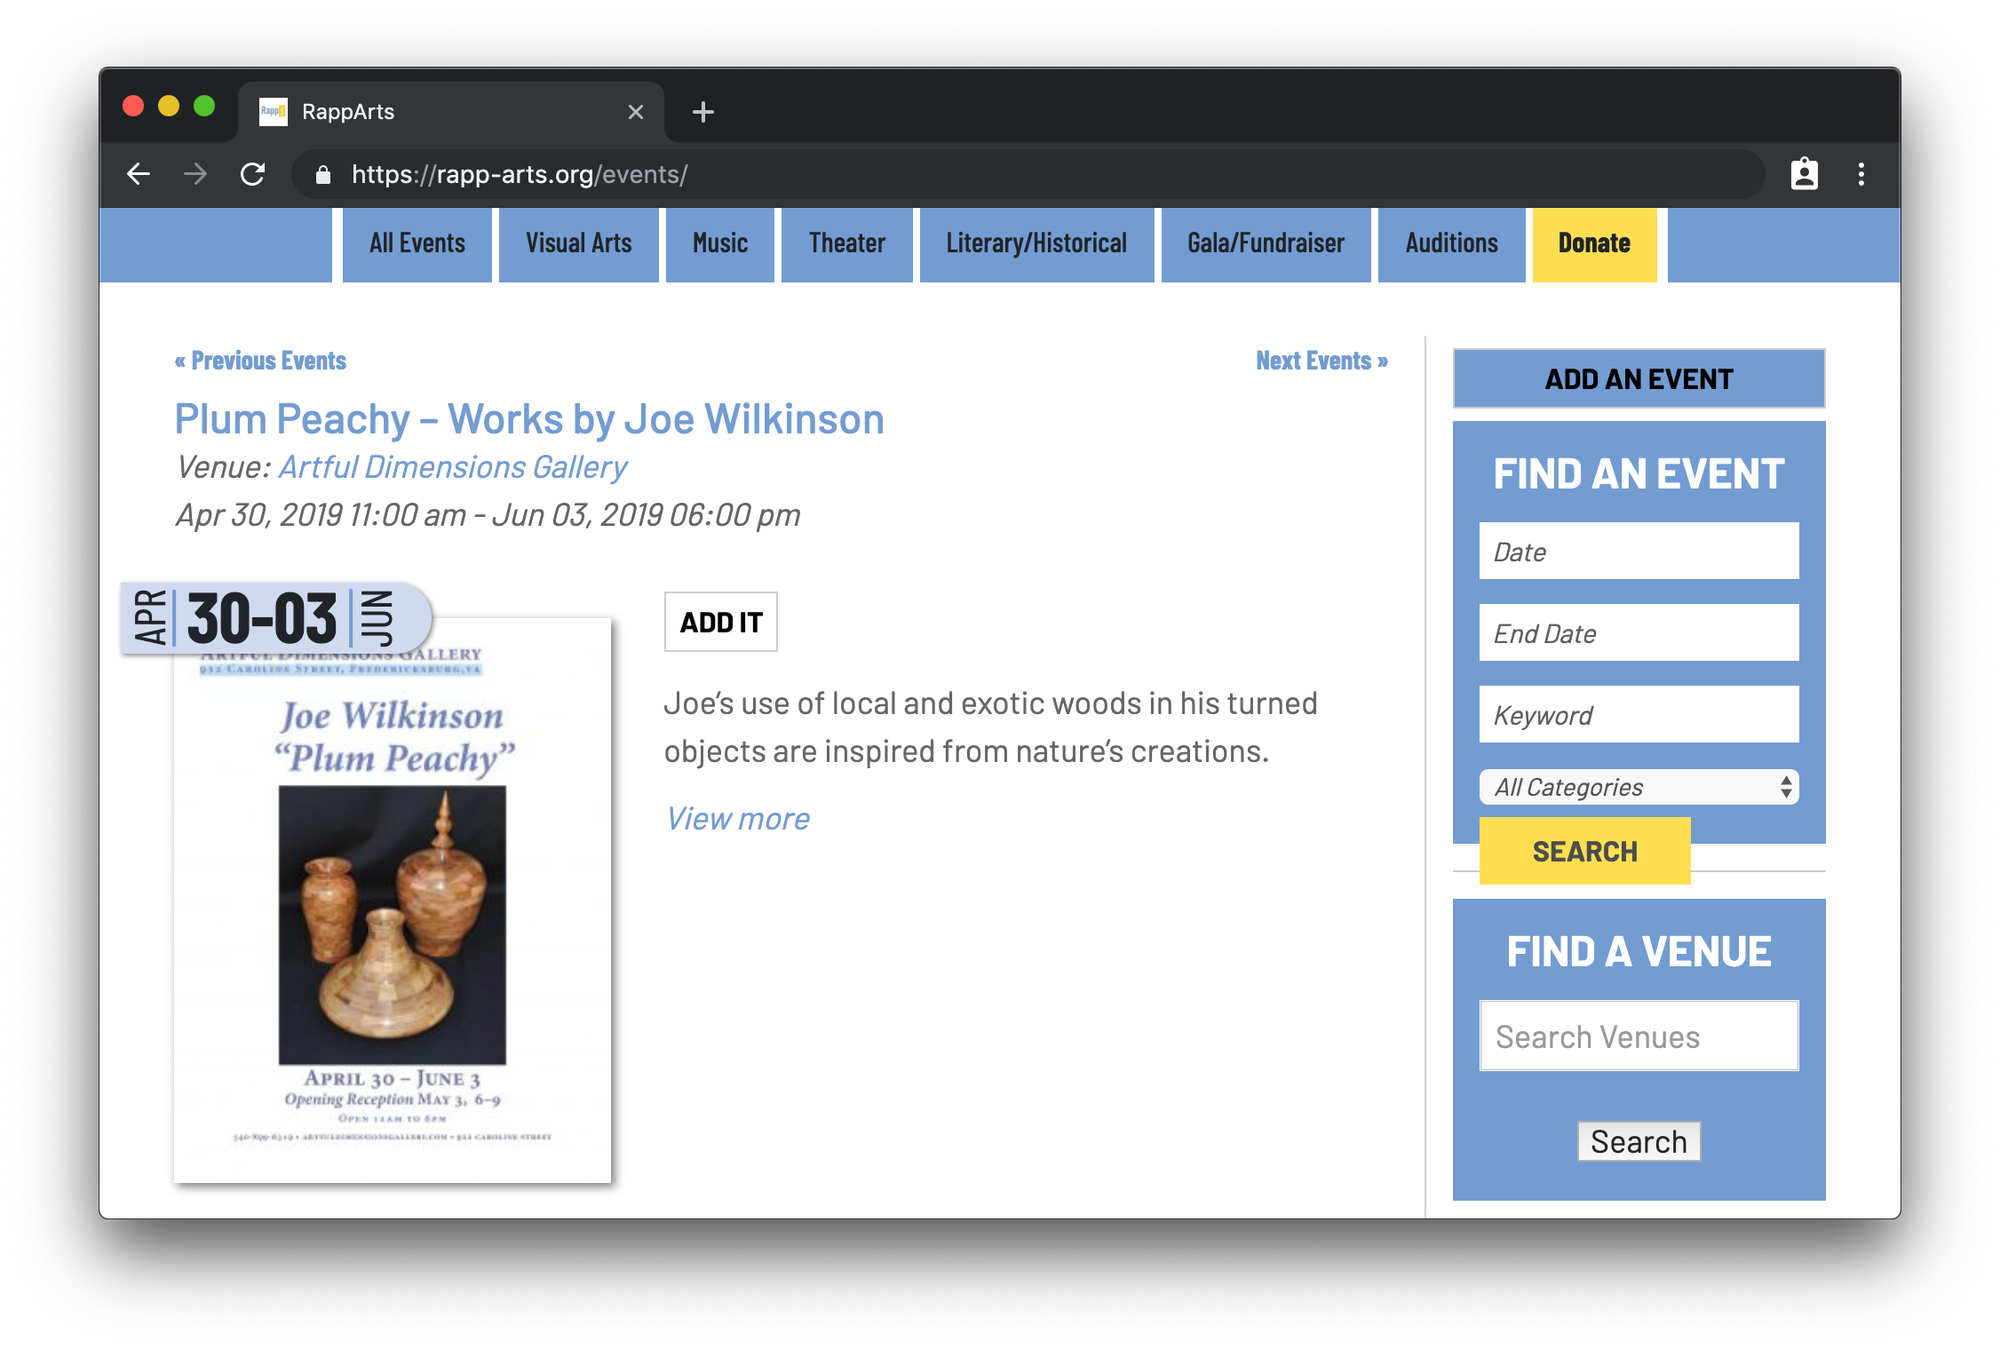Click the browser back arrow
2000x1350 pixels.
(x=139, y=174)
